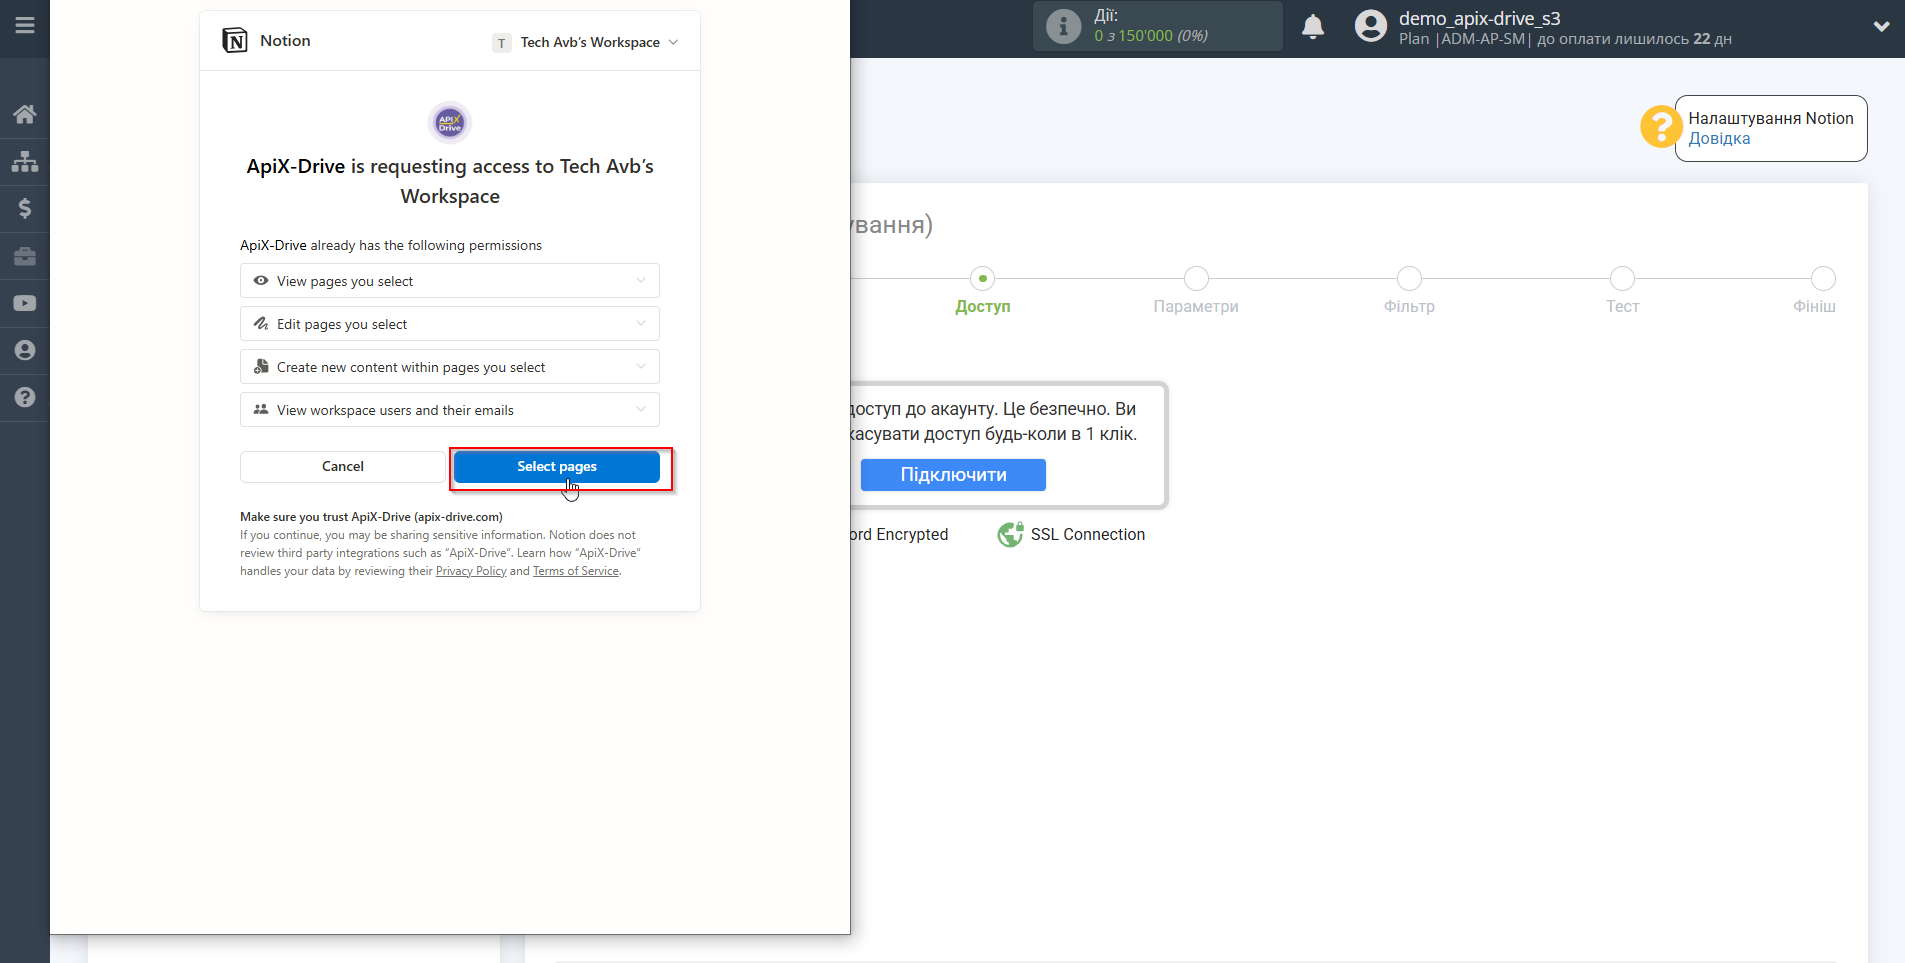Open the connections sitemap sidebar icon

pyautogui.click(x=25, y=161)
